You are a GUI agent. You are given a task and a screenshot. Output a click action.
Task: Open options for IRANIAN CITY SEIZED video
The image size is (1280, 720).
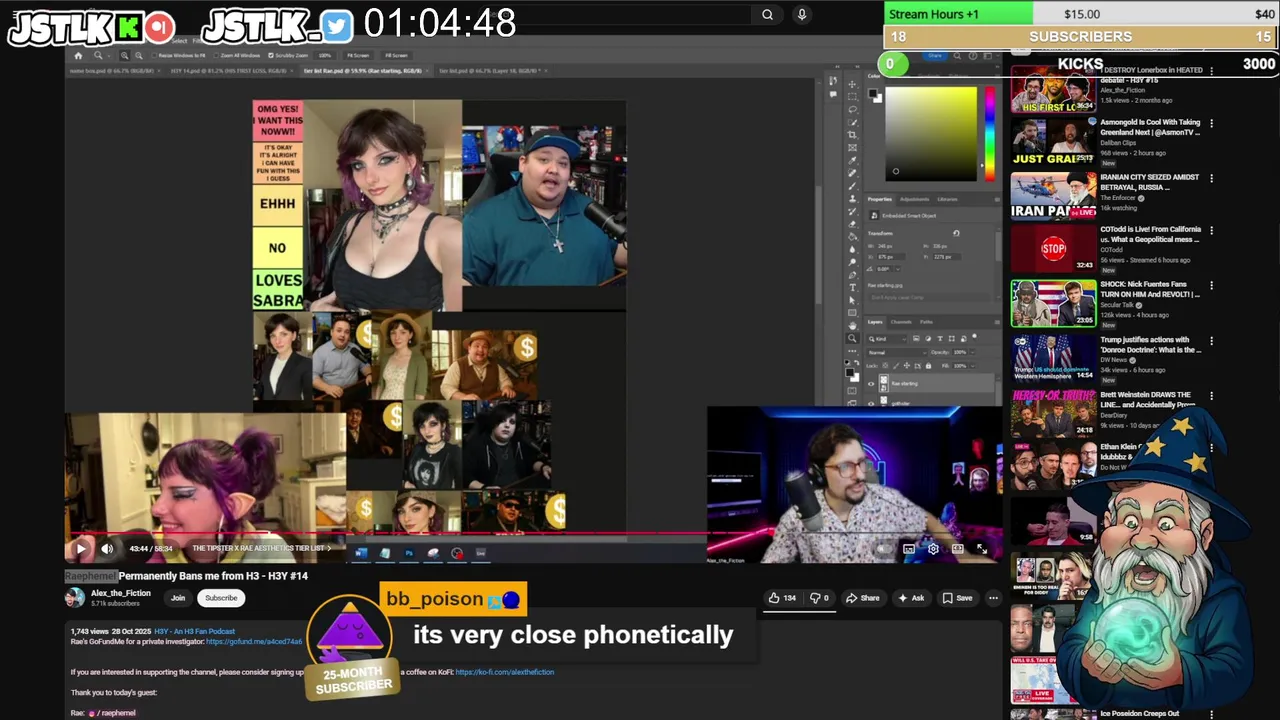coord(1211,179)
